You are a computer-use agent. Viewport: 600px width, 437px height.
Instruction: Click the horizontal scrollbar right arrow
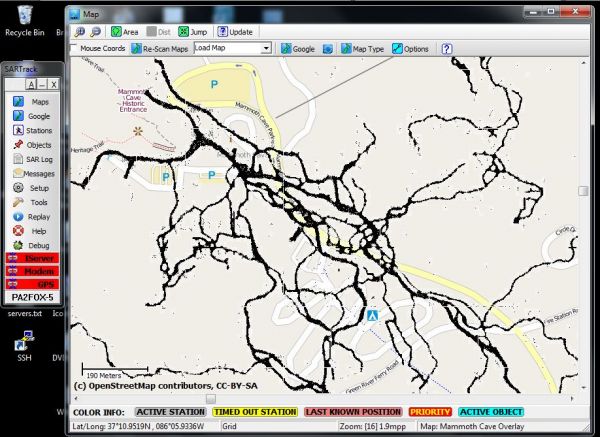pos(572,399)
